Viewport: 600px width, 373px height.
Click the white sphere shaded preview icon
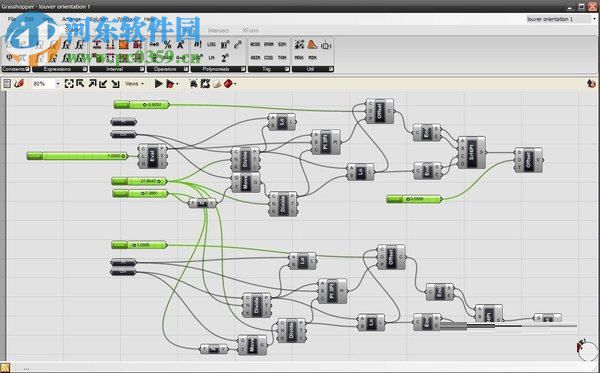(217, 83)
